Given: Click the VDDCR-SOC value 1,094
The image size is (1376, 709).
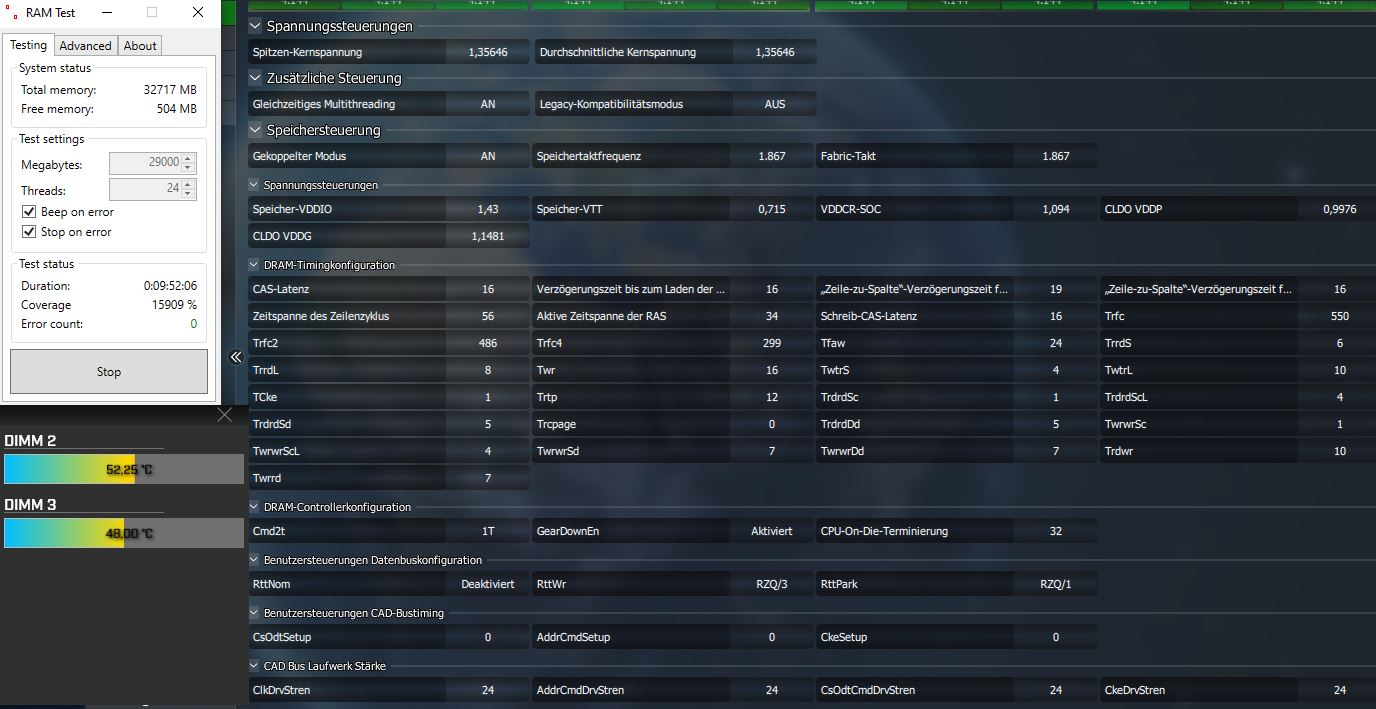Looking at the screenshot, I should coord(1056,209).
